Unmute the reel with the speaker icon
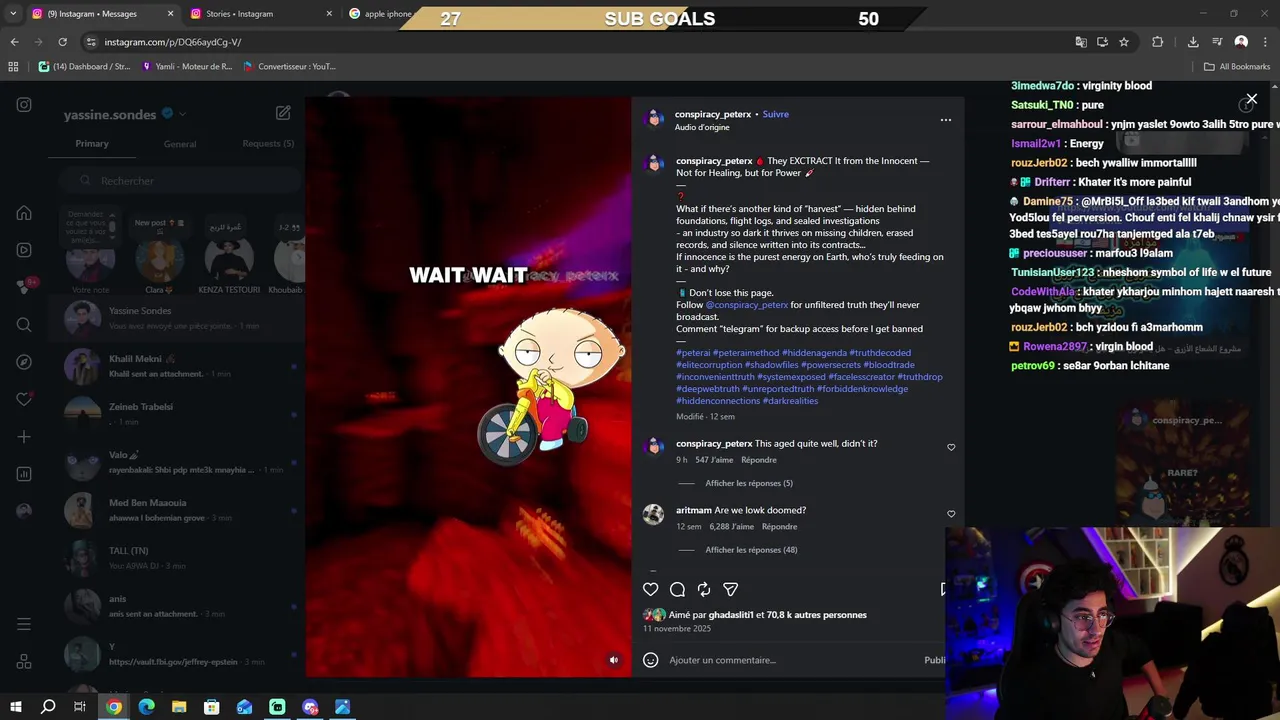This screenshot has width=1280, height=720. pos(614,660)
